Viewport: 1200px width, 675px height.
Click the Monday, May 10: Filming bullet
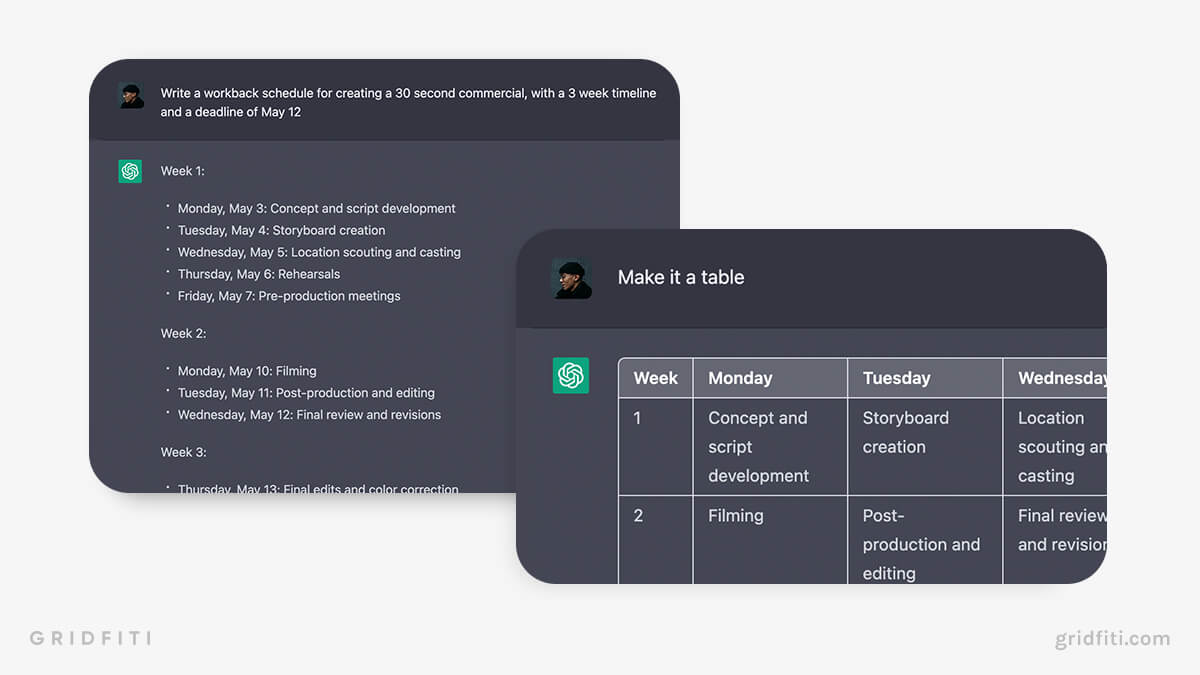247,371
